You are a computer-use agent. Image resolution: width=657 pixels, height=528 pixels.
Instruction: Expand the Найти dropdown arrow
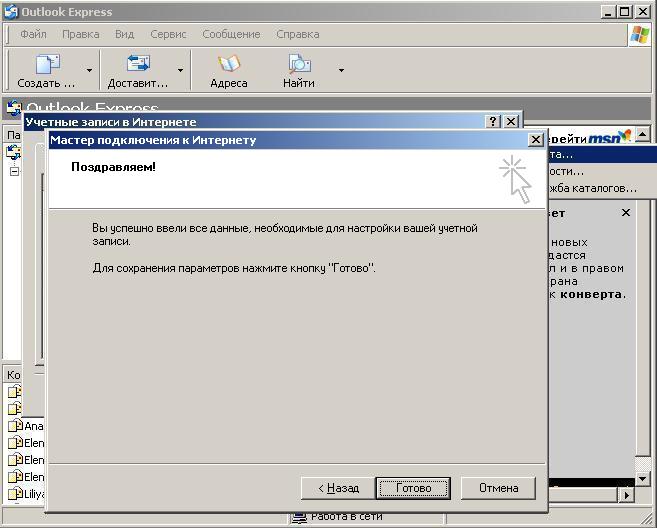tap(341, 70)
